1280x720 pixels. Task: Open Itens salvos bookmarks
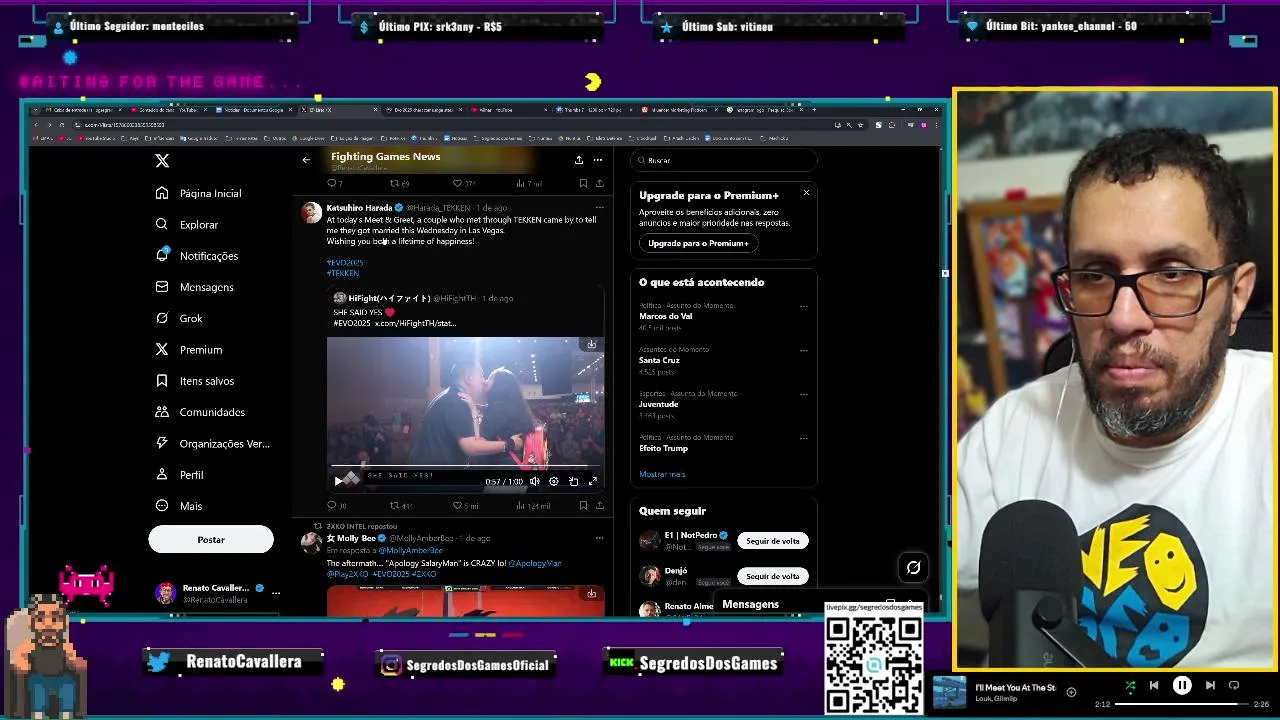195,381
